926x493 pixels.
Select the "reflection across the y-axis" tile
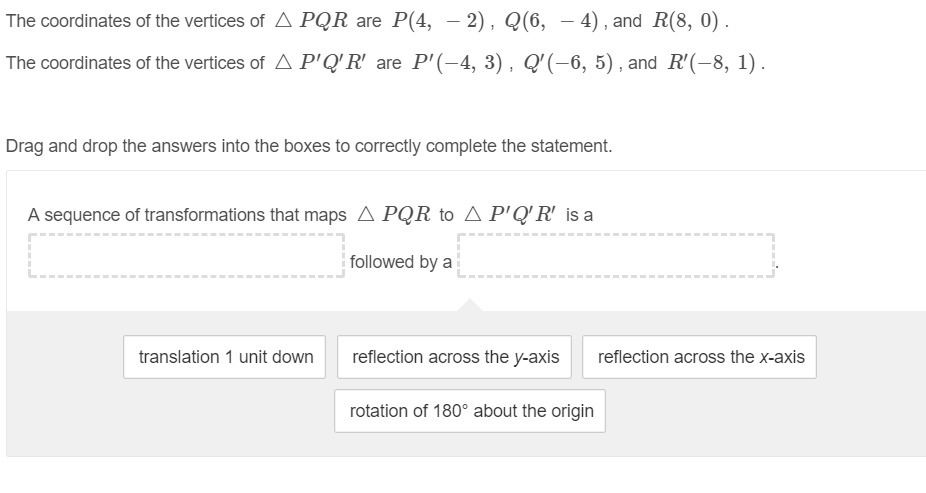click(454, 357)
